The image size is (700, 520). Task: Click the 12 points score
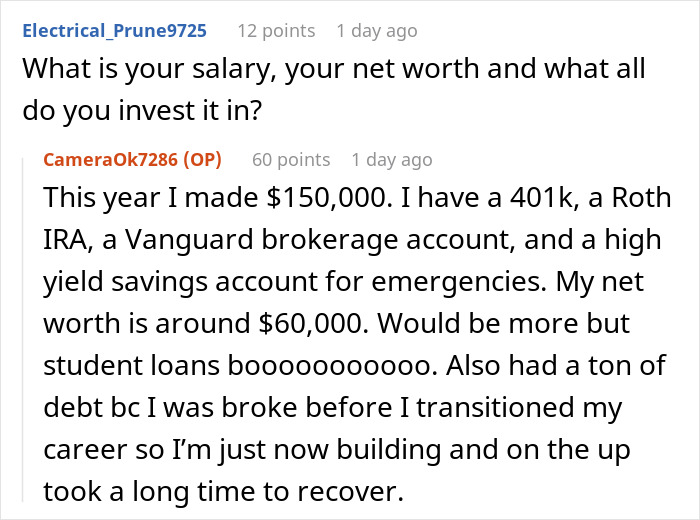[275, 31]
